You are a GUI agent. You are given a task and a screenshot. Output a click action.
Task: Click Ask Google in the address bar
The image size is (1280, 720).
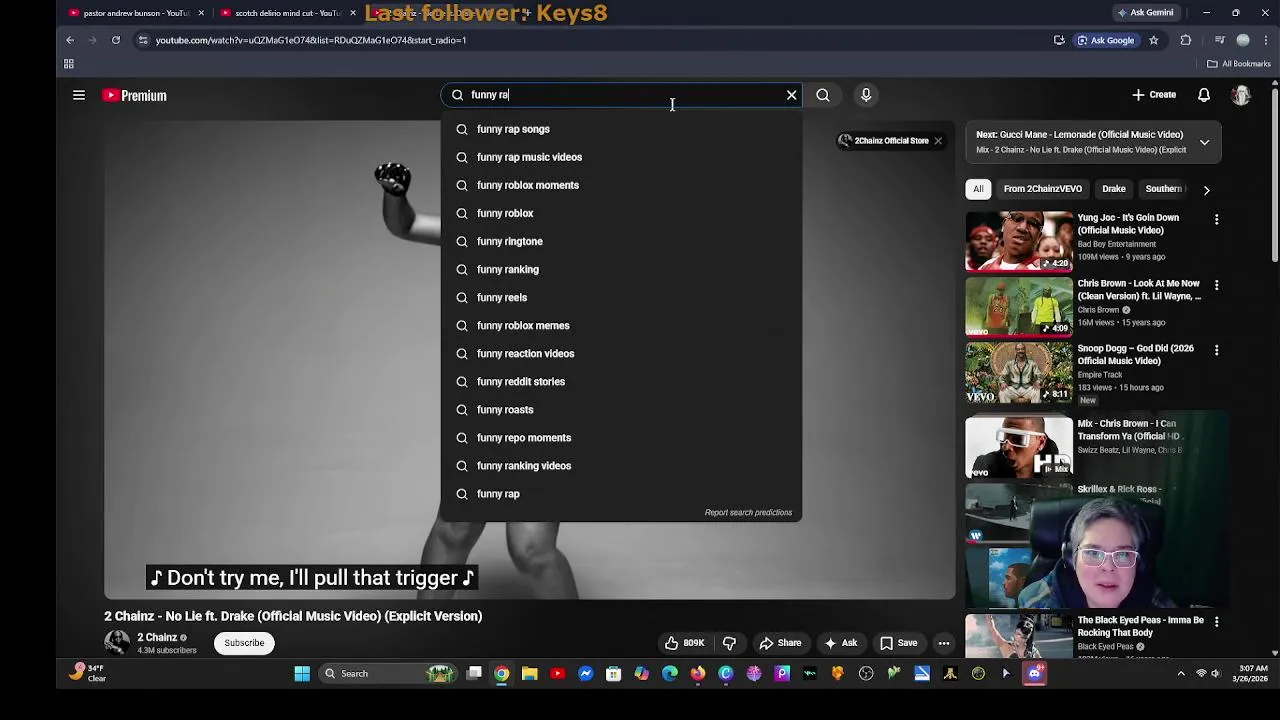pos(1105,40)
